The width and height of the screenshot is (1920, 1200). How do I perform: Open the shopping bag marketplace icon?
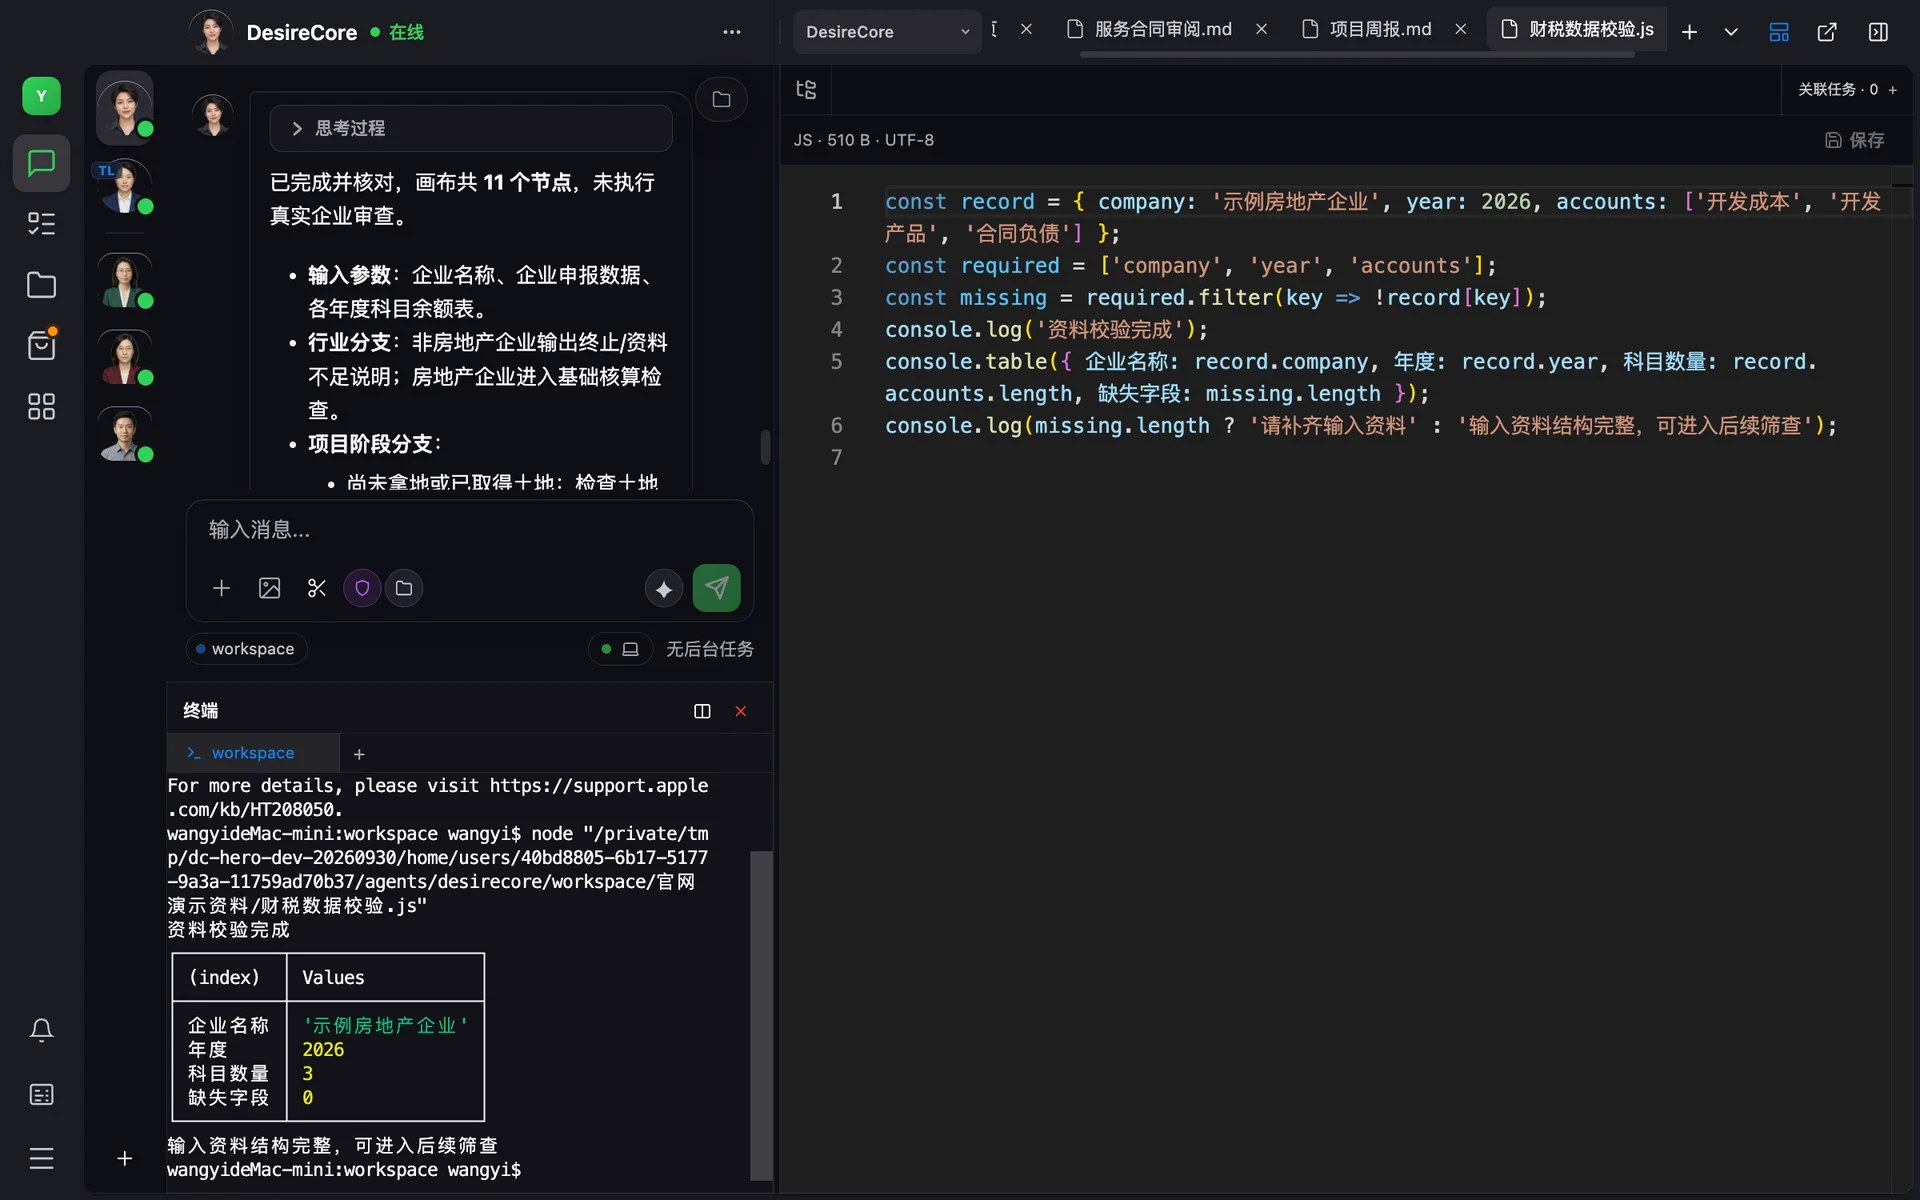click(x=41, y=346)
